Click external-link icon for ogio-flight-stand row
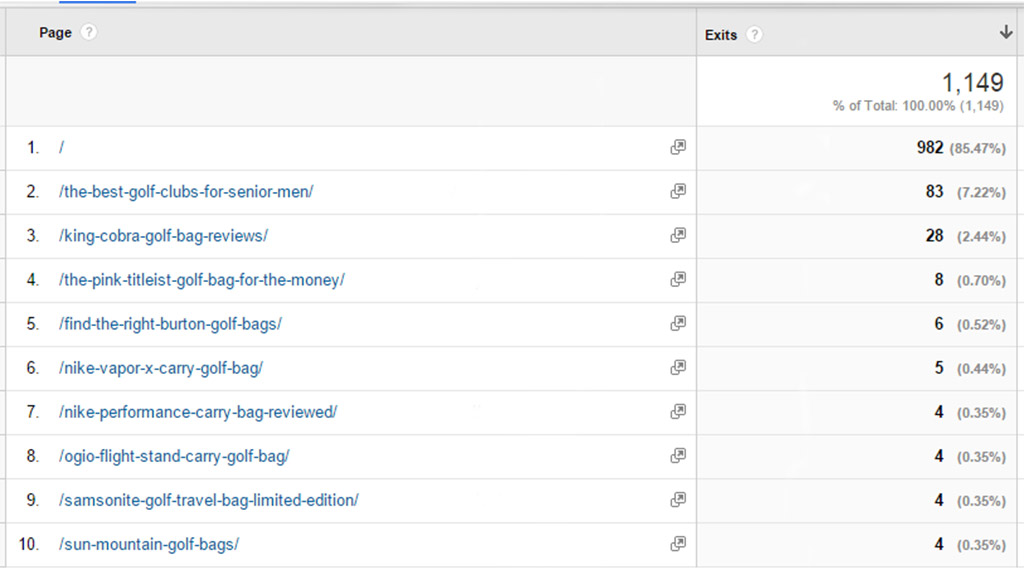This screenshot has width=1024, height=576. [x=678, y=455]
